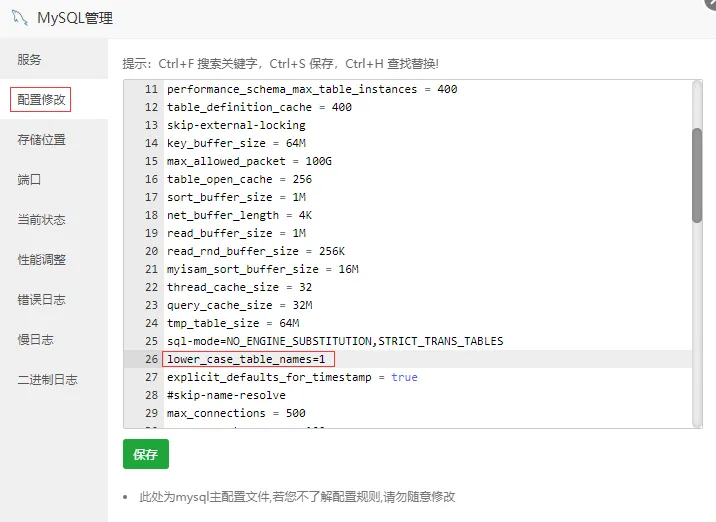716x522 pixels.
Task: Show the 慢日志 tab
Action: point(35,340)
